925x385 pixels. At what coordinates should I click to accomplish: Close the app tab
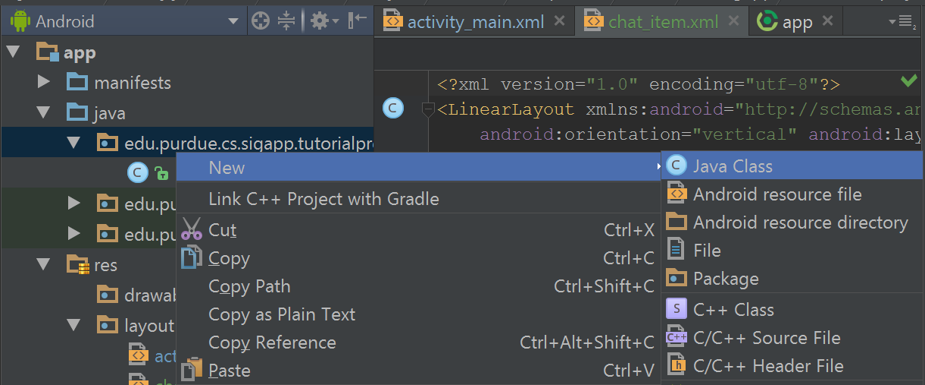828,21
